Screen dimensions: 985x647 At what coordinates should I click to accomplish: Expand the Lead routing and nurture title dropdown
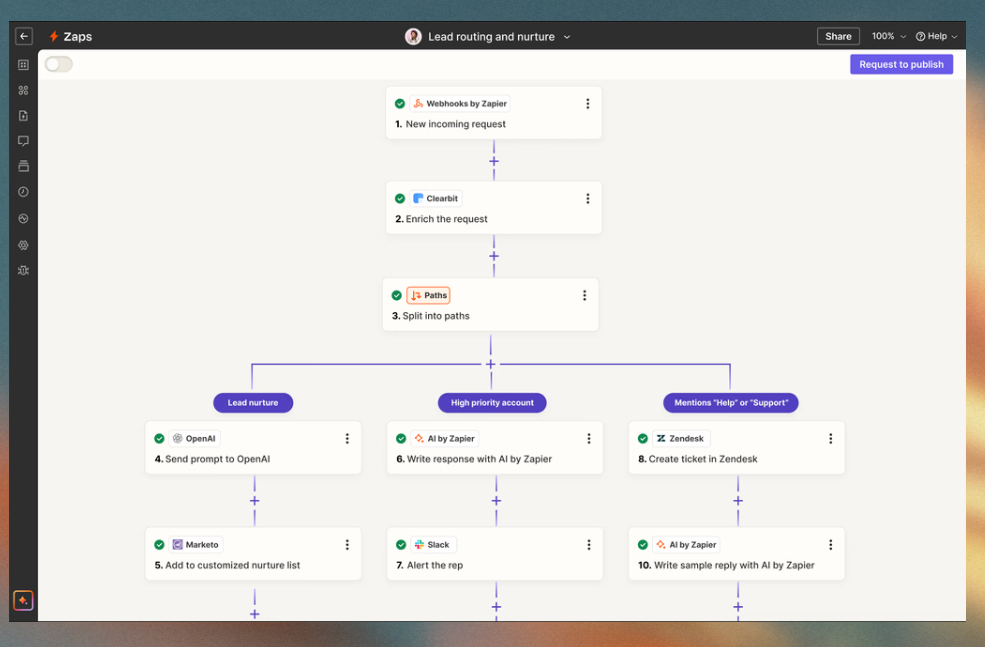[x=567, y=37]
